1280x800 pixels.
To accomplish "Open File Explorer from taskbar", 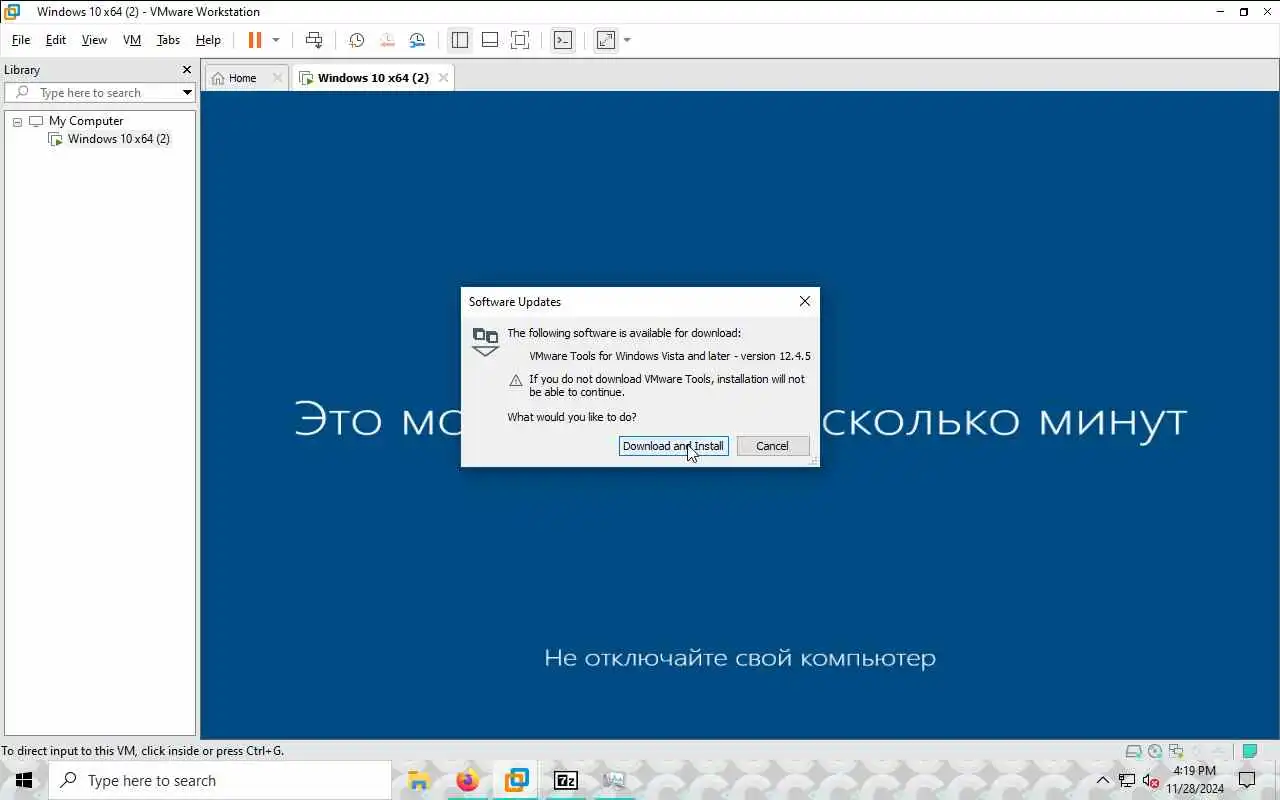I will pos(418,780).
